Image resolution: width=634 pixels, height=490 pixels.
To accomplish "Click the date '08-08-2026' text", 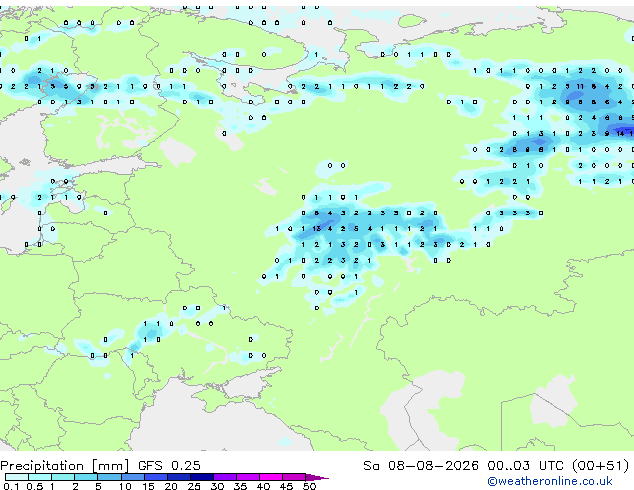I will click(433, 466).
